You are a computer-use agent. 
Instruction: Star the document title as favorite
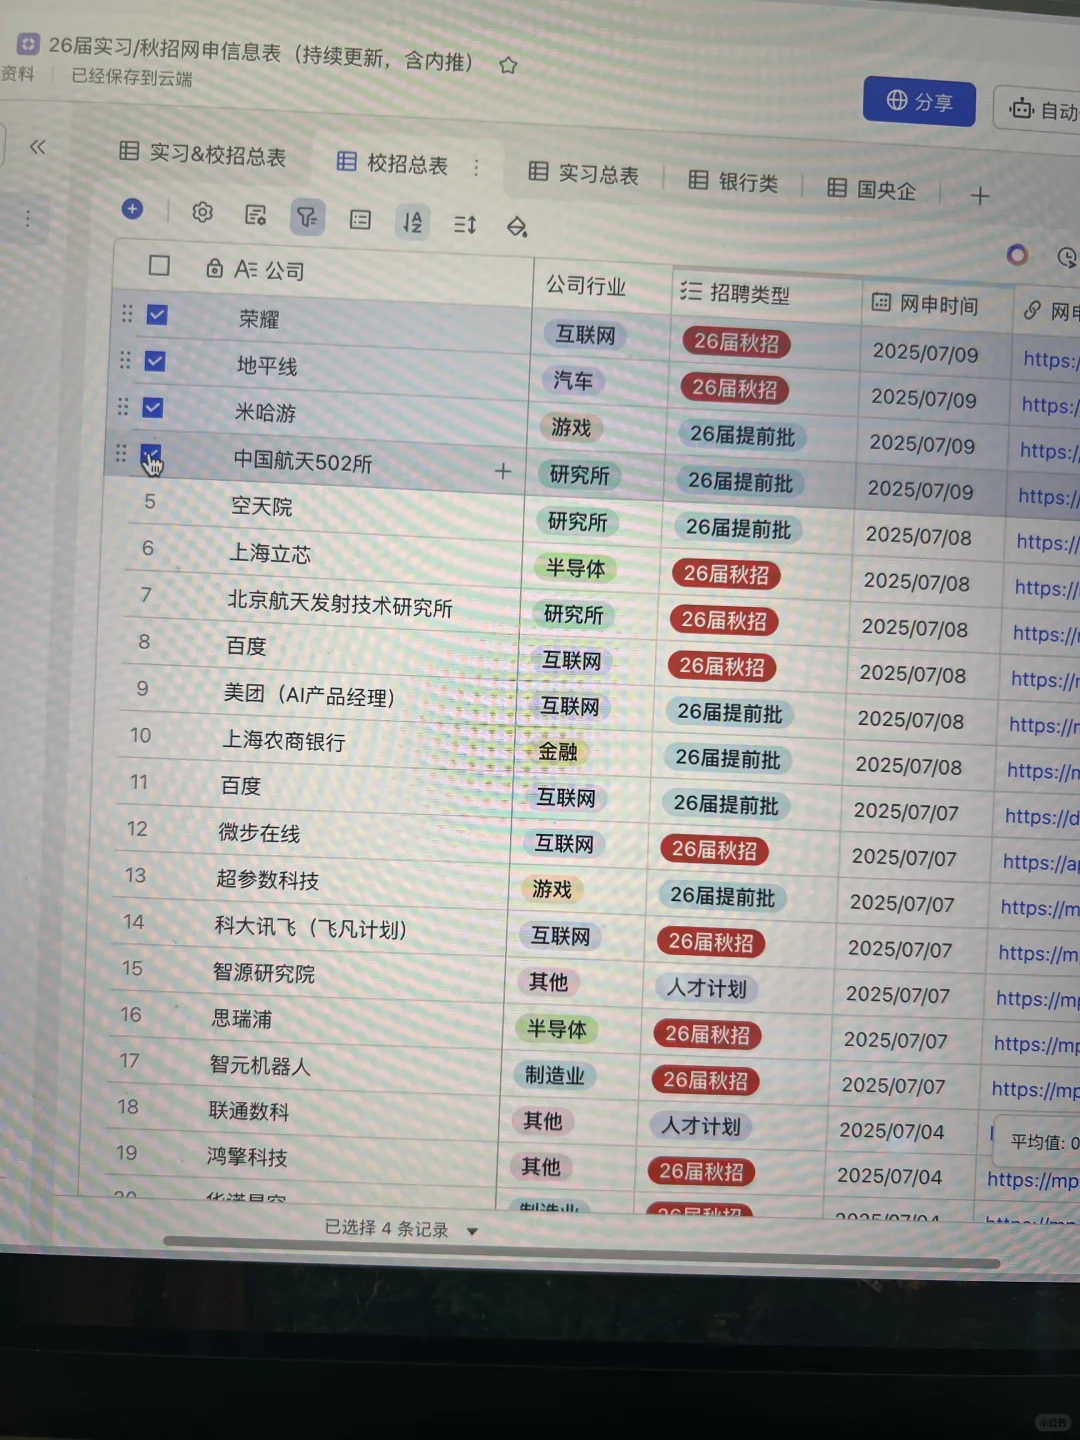[x=508, y=66]
